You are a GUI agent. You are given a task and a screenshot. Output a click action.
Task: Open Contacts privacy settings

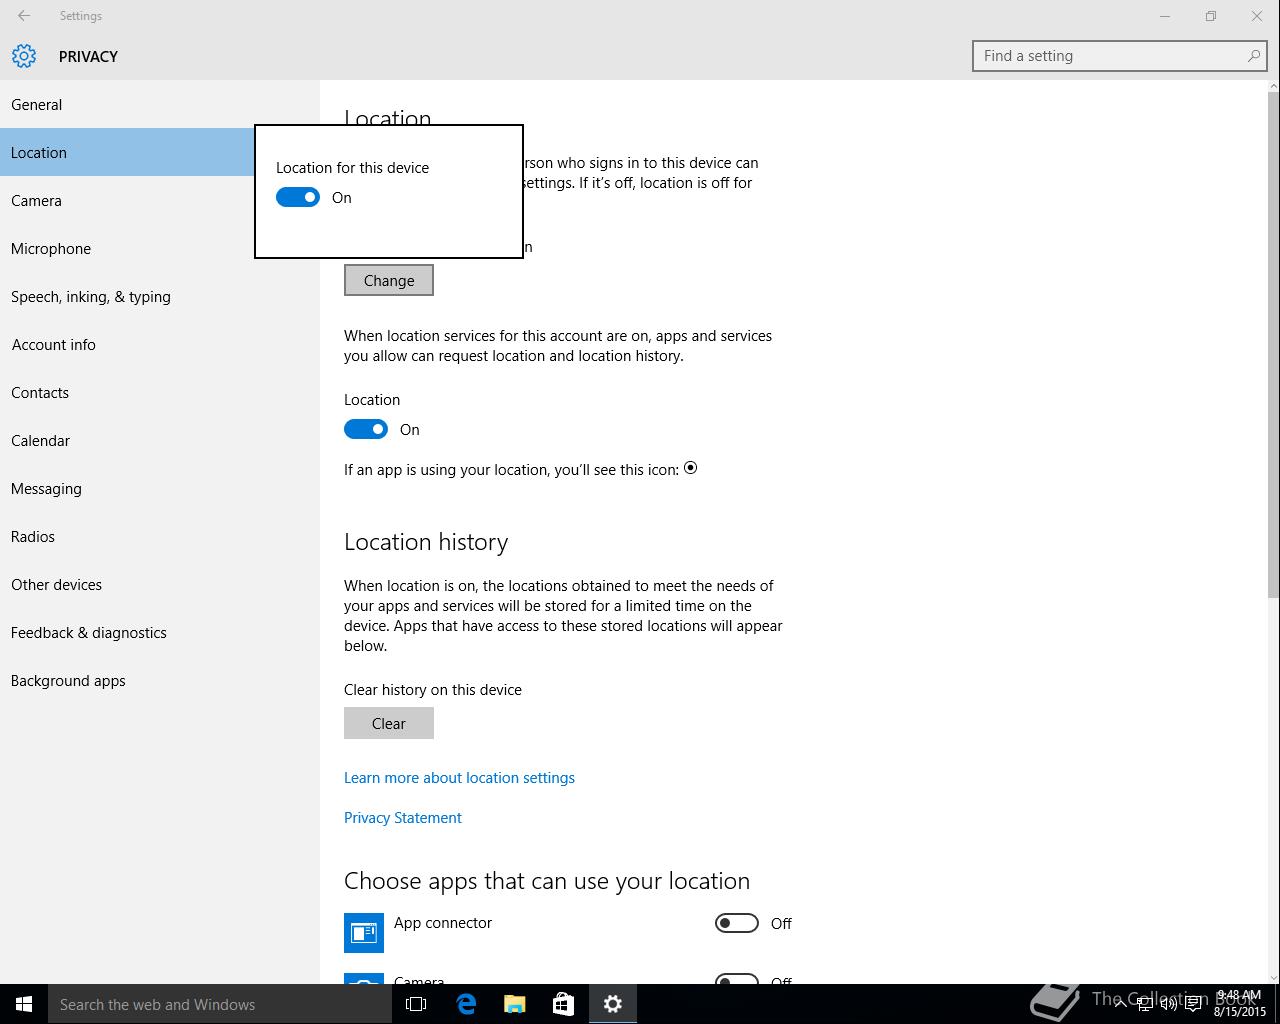pos(160,392)
